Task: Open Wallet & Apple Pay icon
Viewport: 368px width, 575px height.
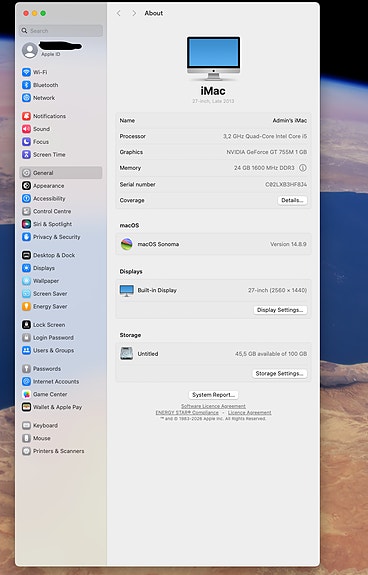Action: tap(26, 407)
